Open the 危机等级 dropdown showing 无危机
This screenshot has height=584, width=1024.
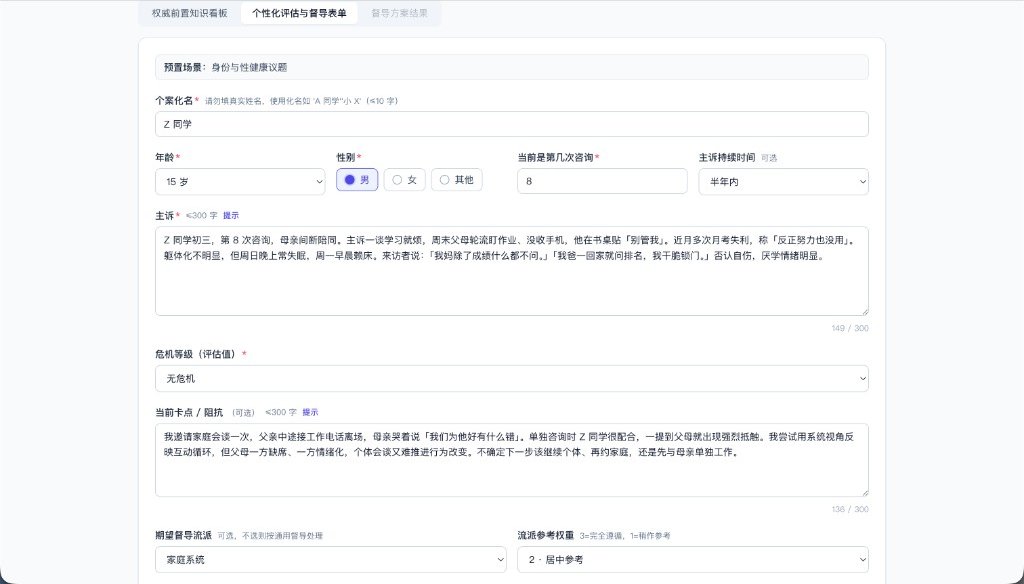(x=511, y=378)
